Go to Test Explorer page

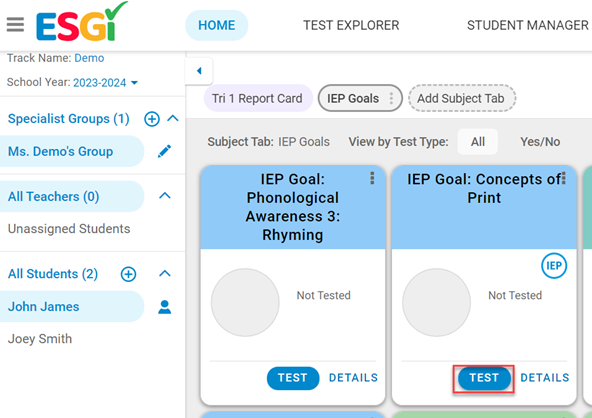point(351,25)
